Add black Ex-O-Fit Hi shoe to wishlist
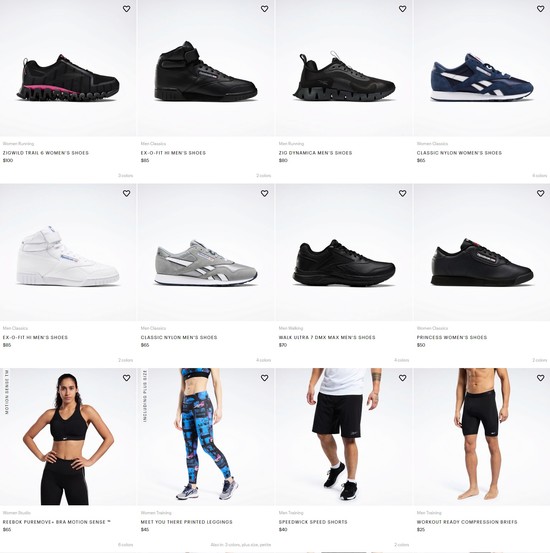Image resolution: width=550 pixels, height=553 pixels. point(264,9)
